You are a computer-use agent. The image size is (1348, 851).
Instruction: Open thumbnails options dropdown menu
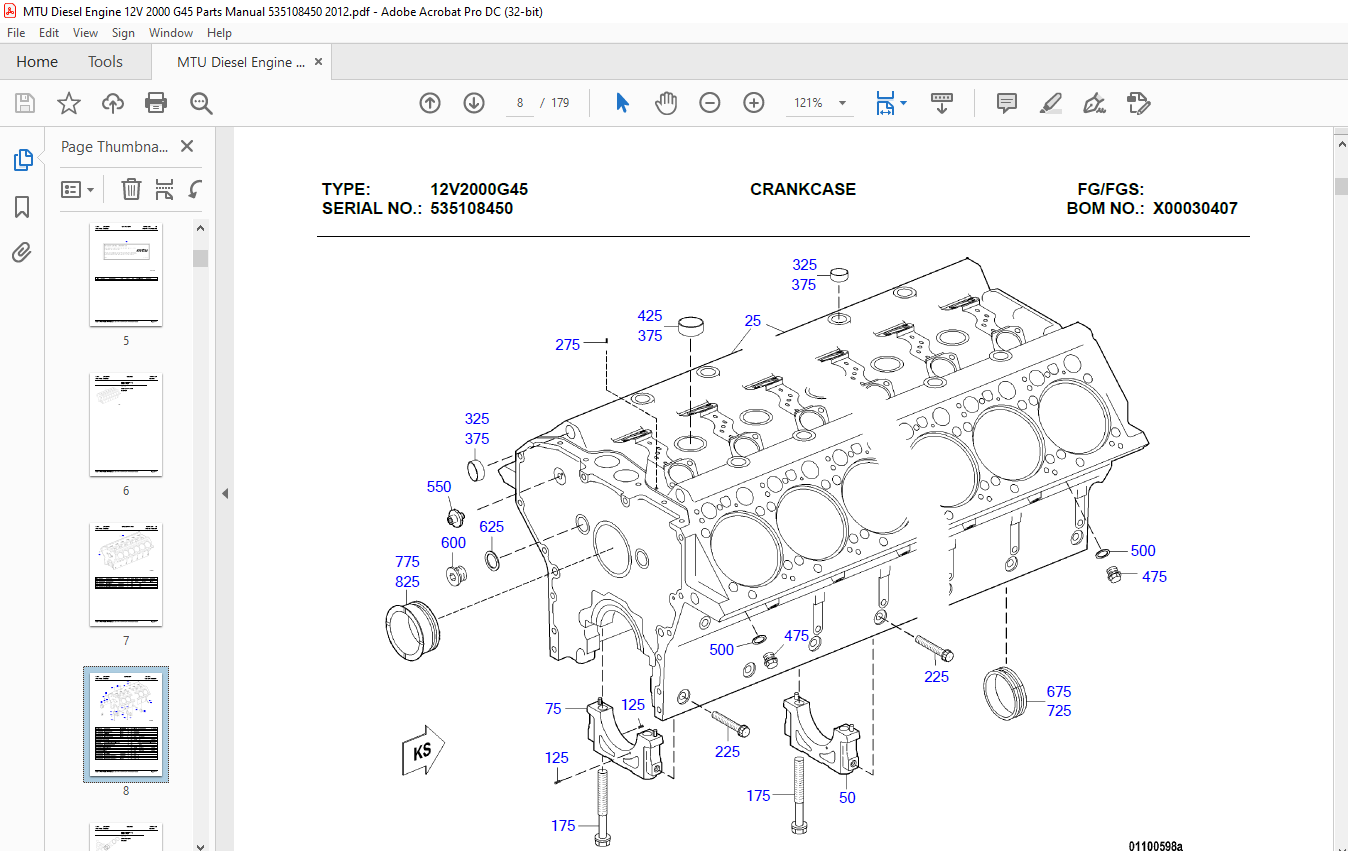78,189
